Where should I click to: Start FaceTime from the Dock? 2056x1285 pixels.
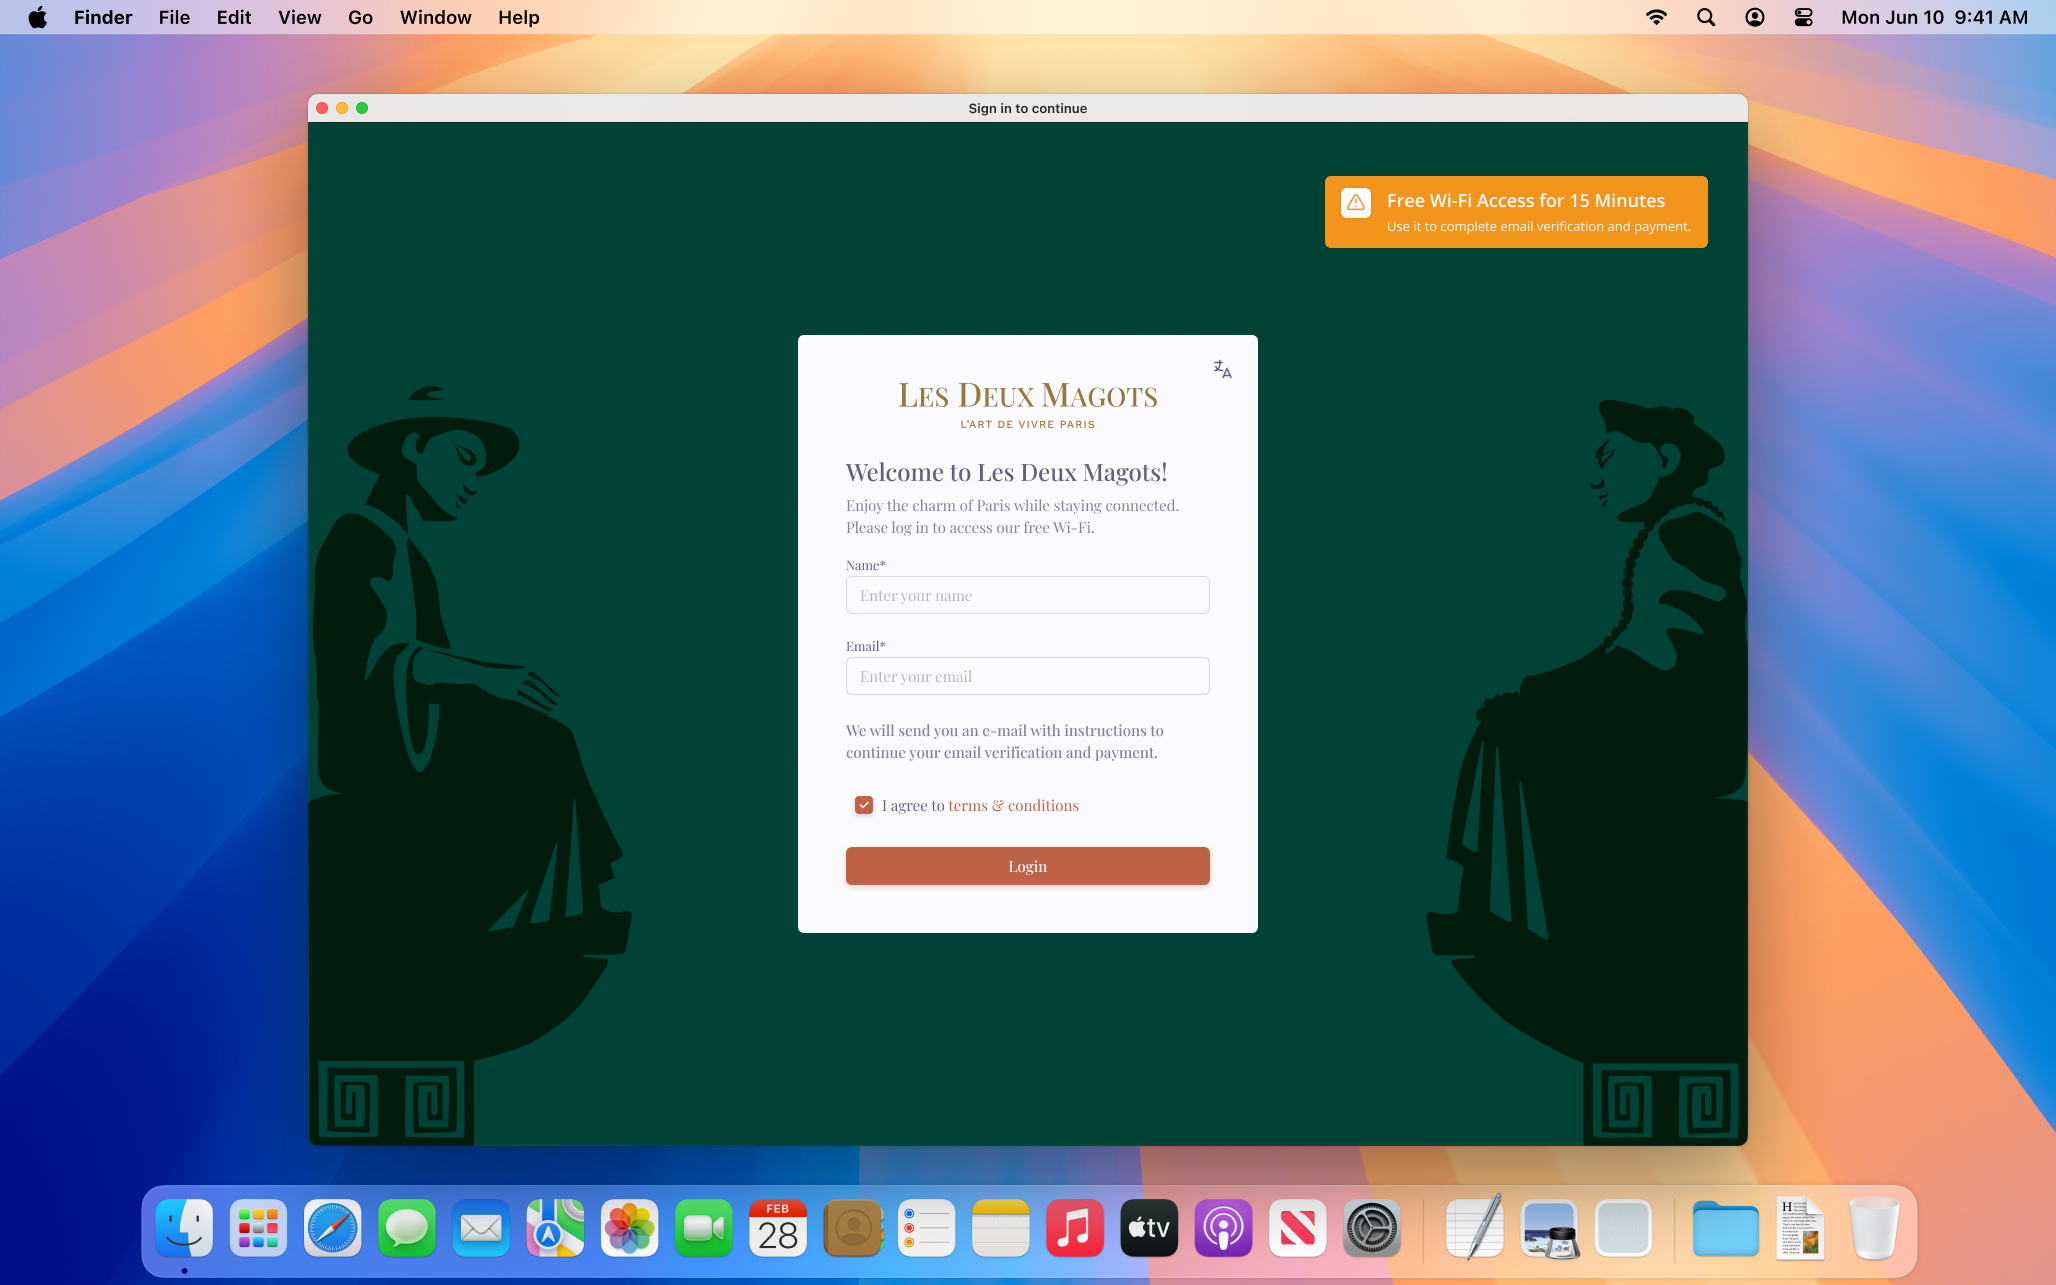(x=704, y=1228)
